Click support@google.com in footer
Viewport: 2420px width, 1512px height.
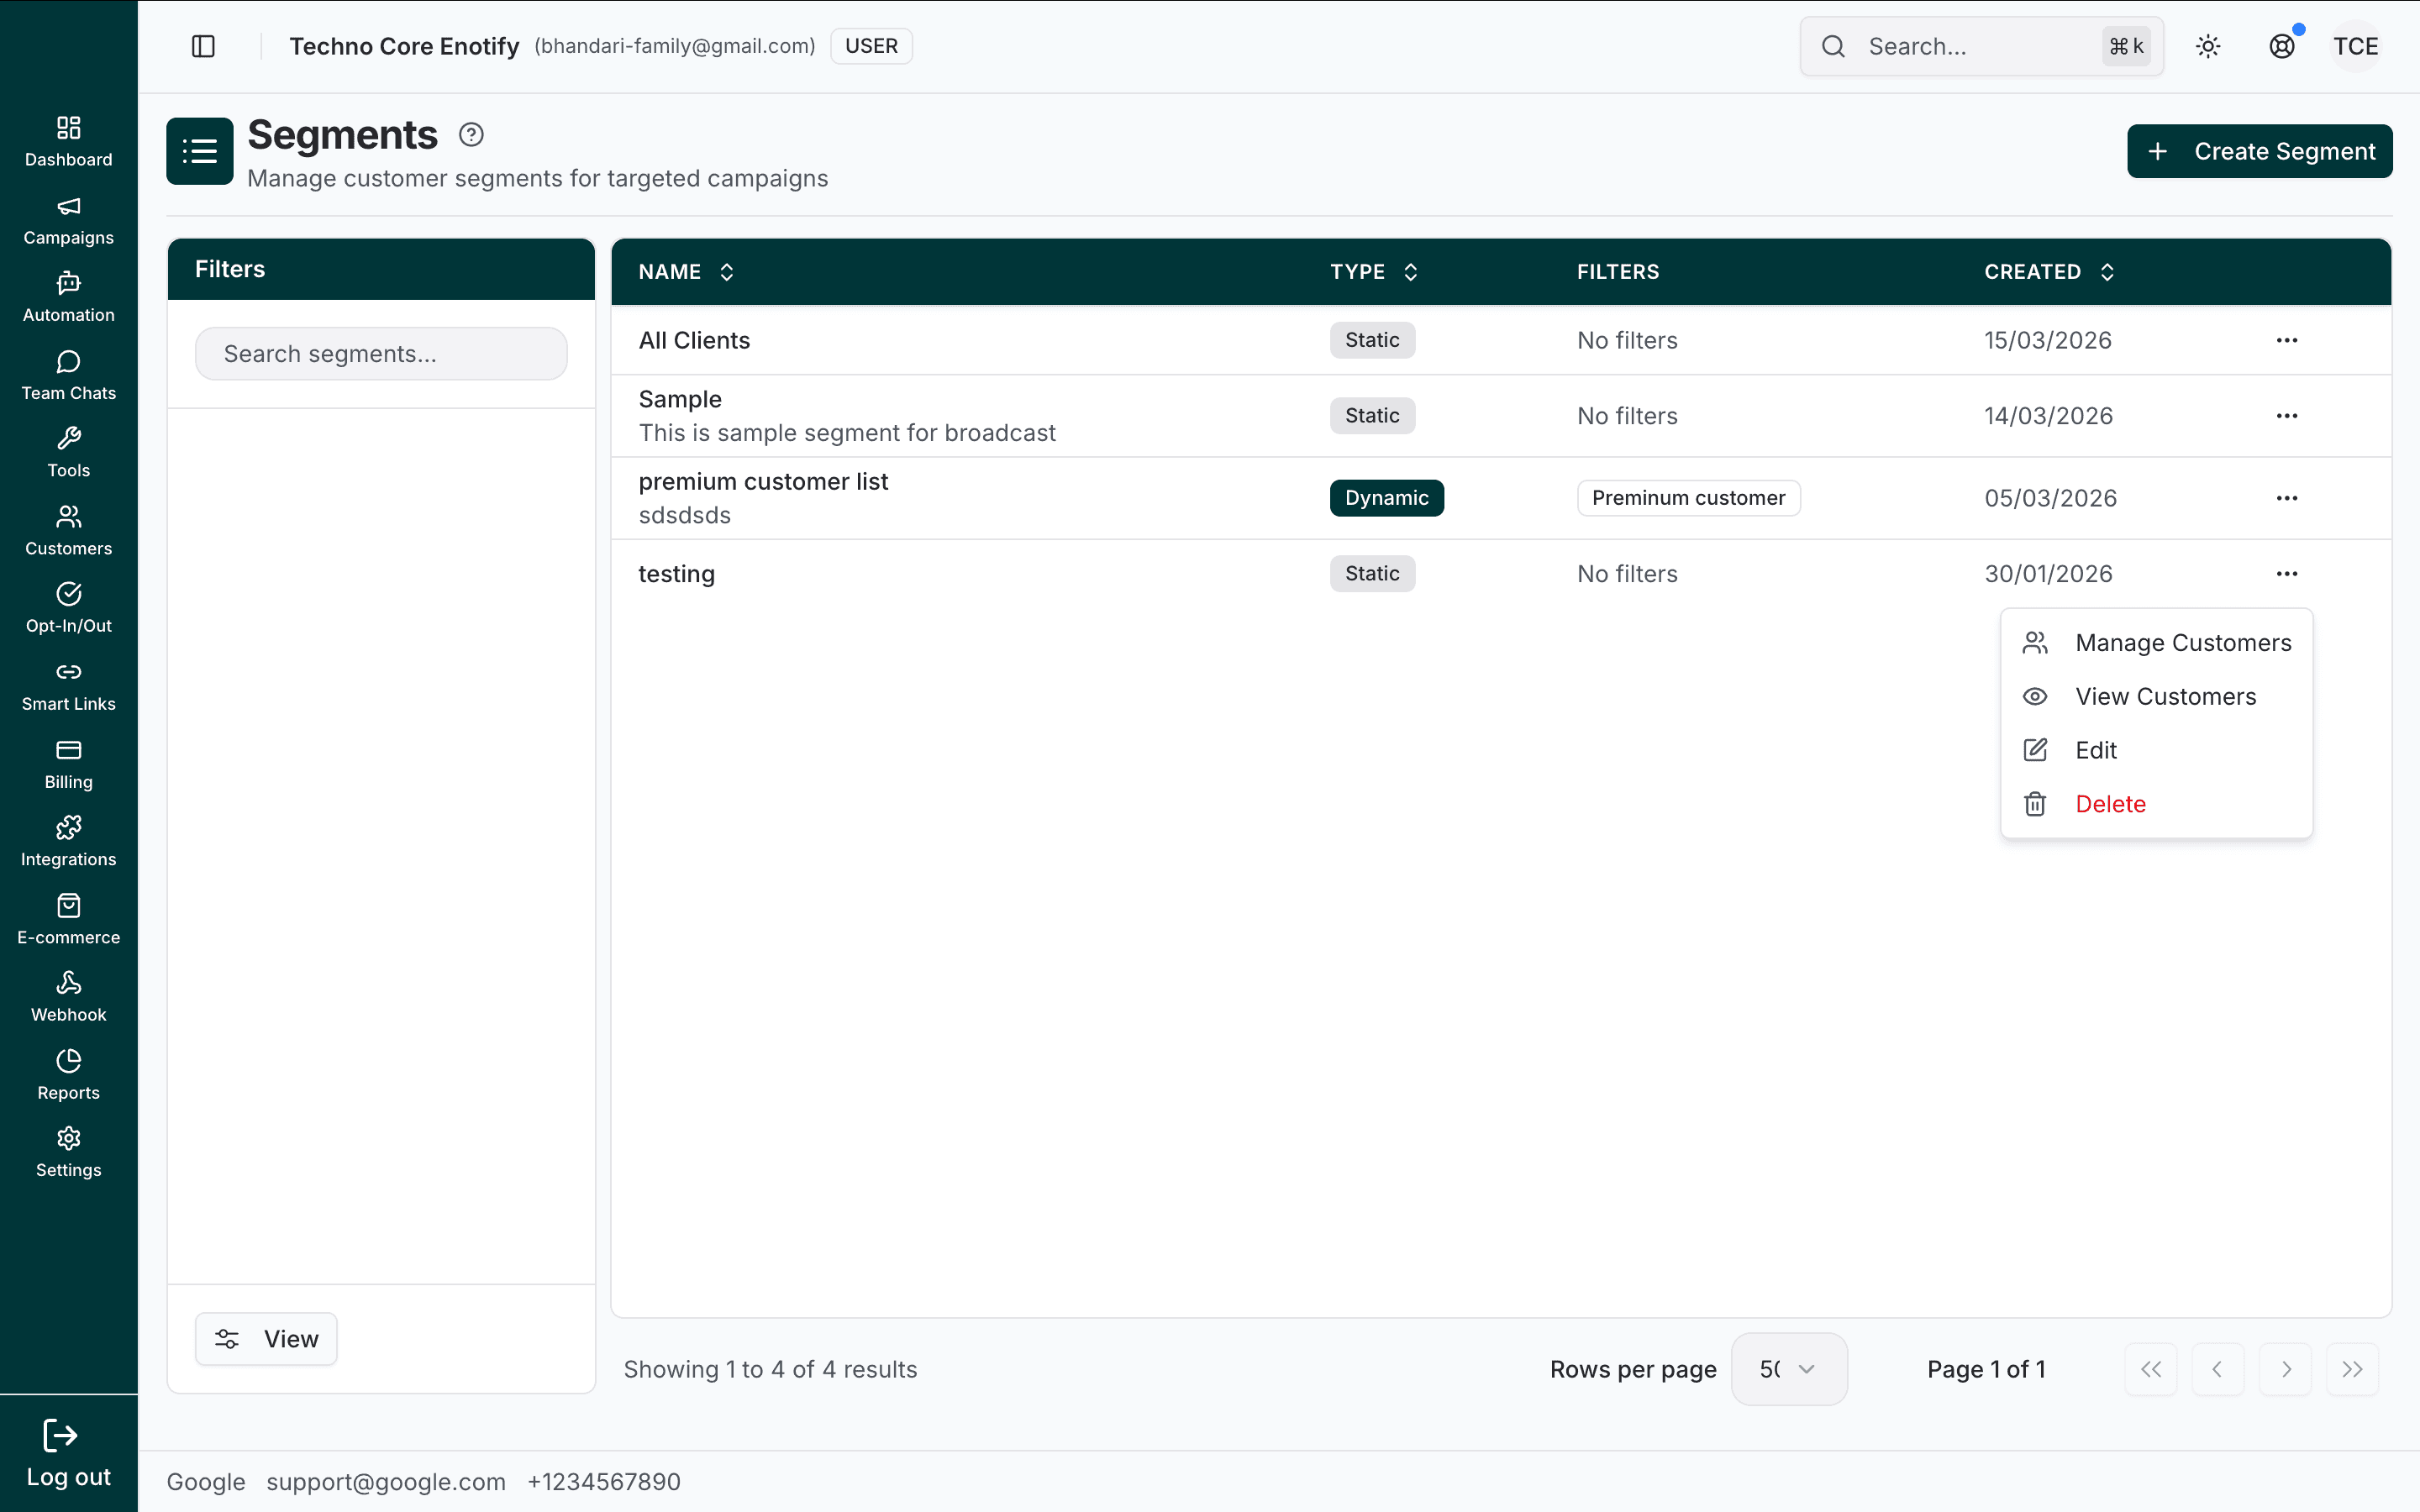386,1482
